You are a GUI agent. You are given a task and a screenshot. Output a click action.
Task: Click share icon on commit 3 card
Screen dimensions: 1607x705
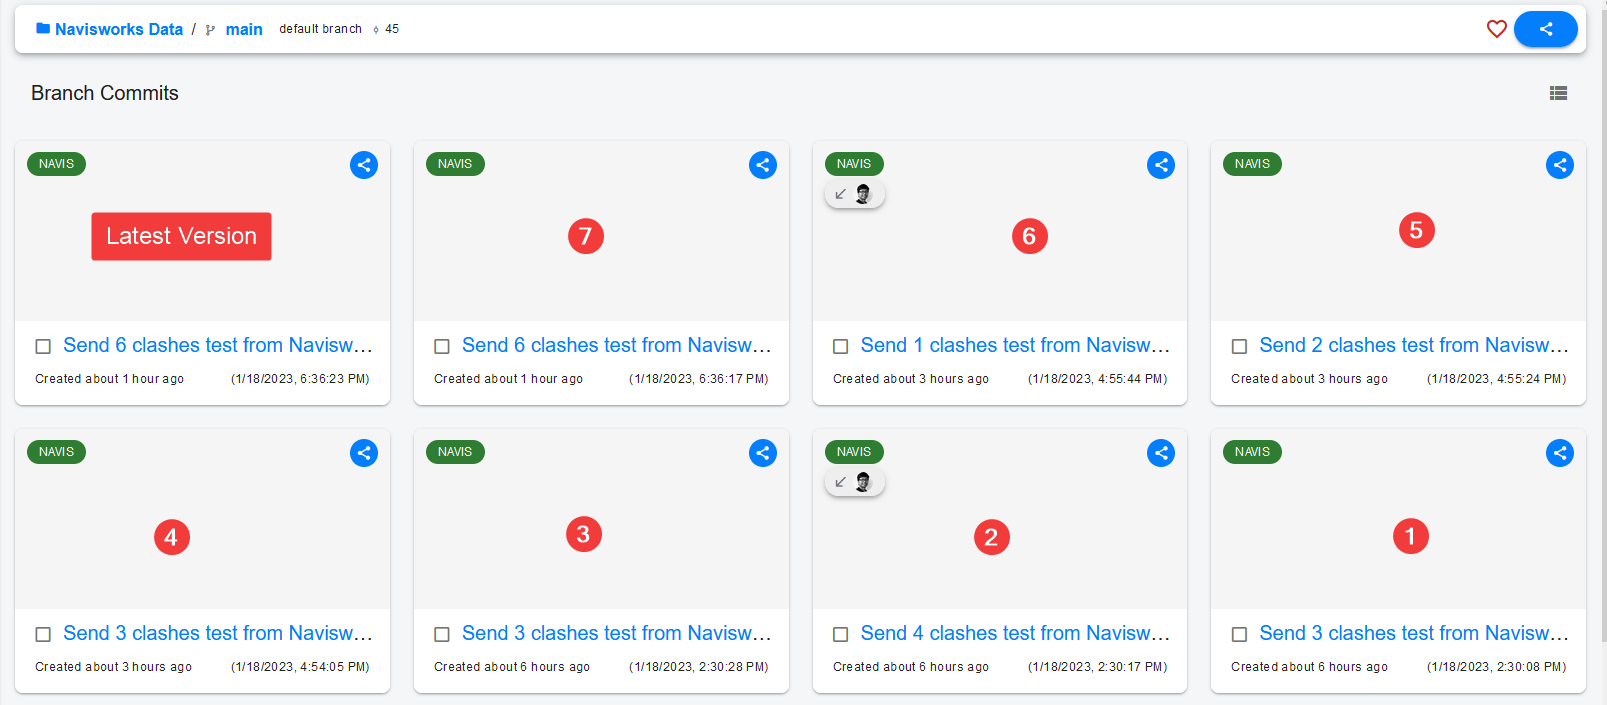coord(763,453)
